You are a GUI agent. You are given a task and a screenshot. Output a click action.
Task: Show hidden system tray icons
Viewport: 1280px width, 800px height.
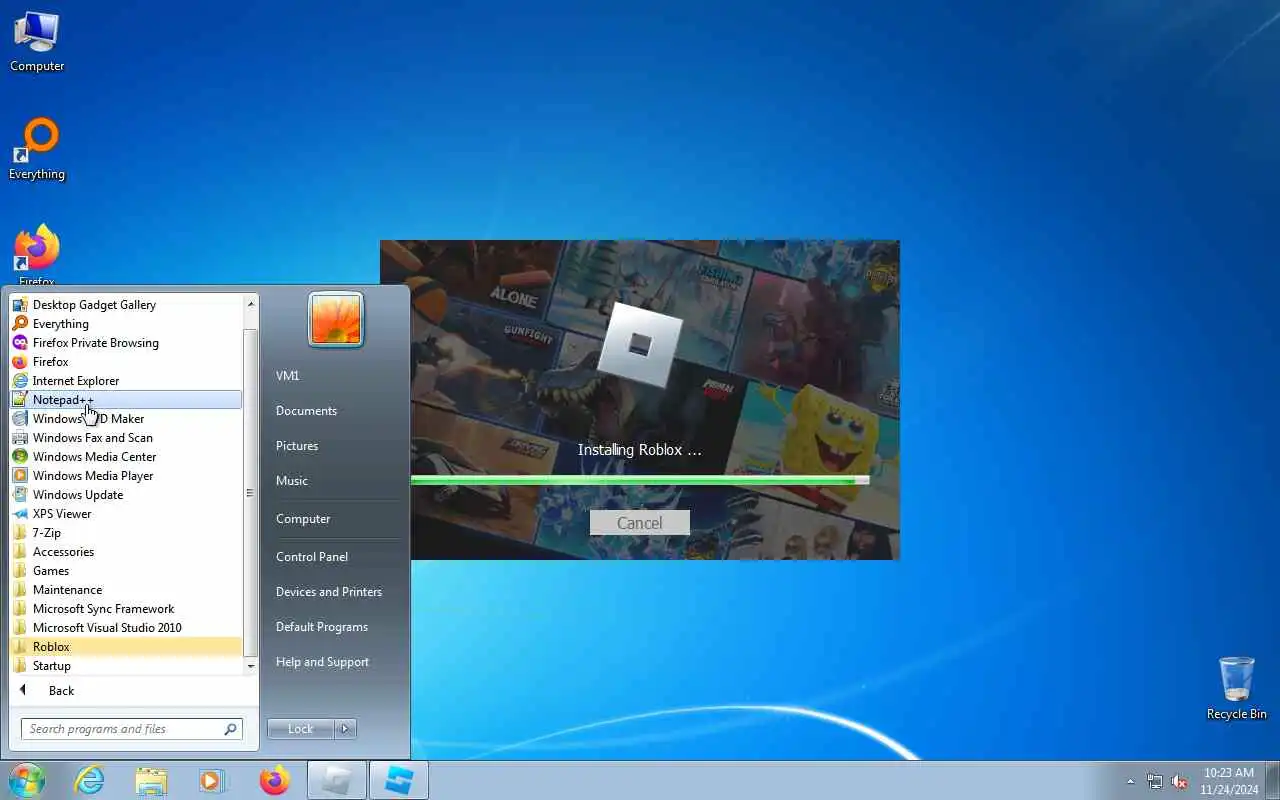[x=1131, y=781]
